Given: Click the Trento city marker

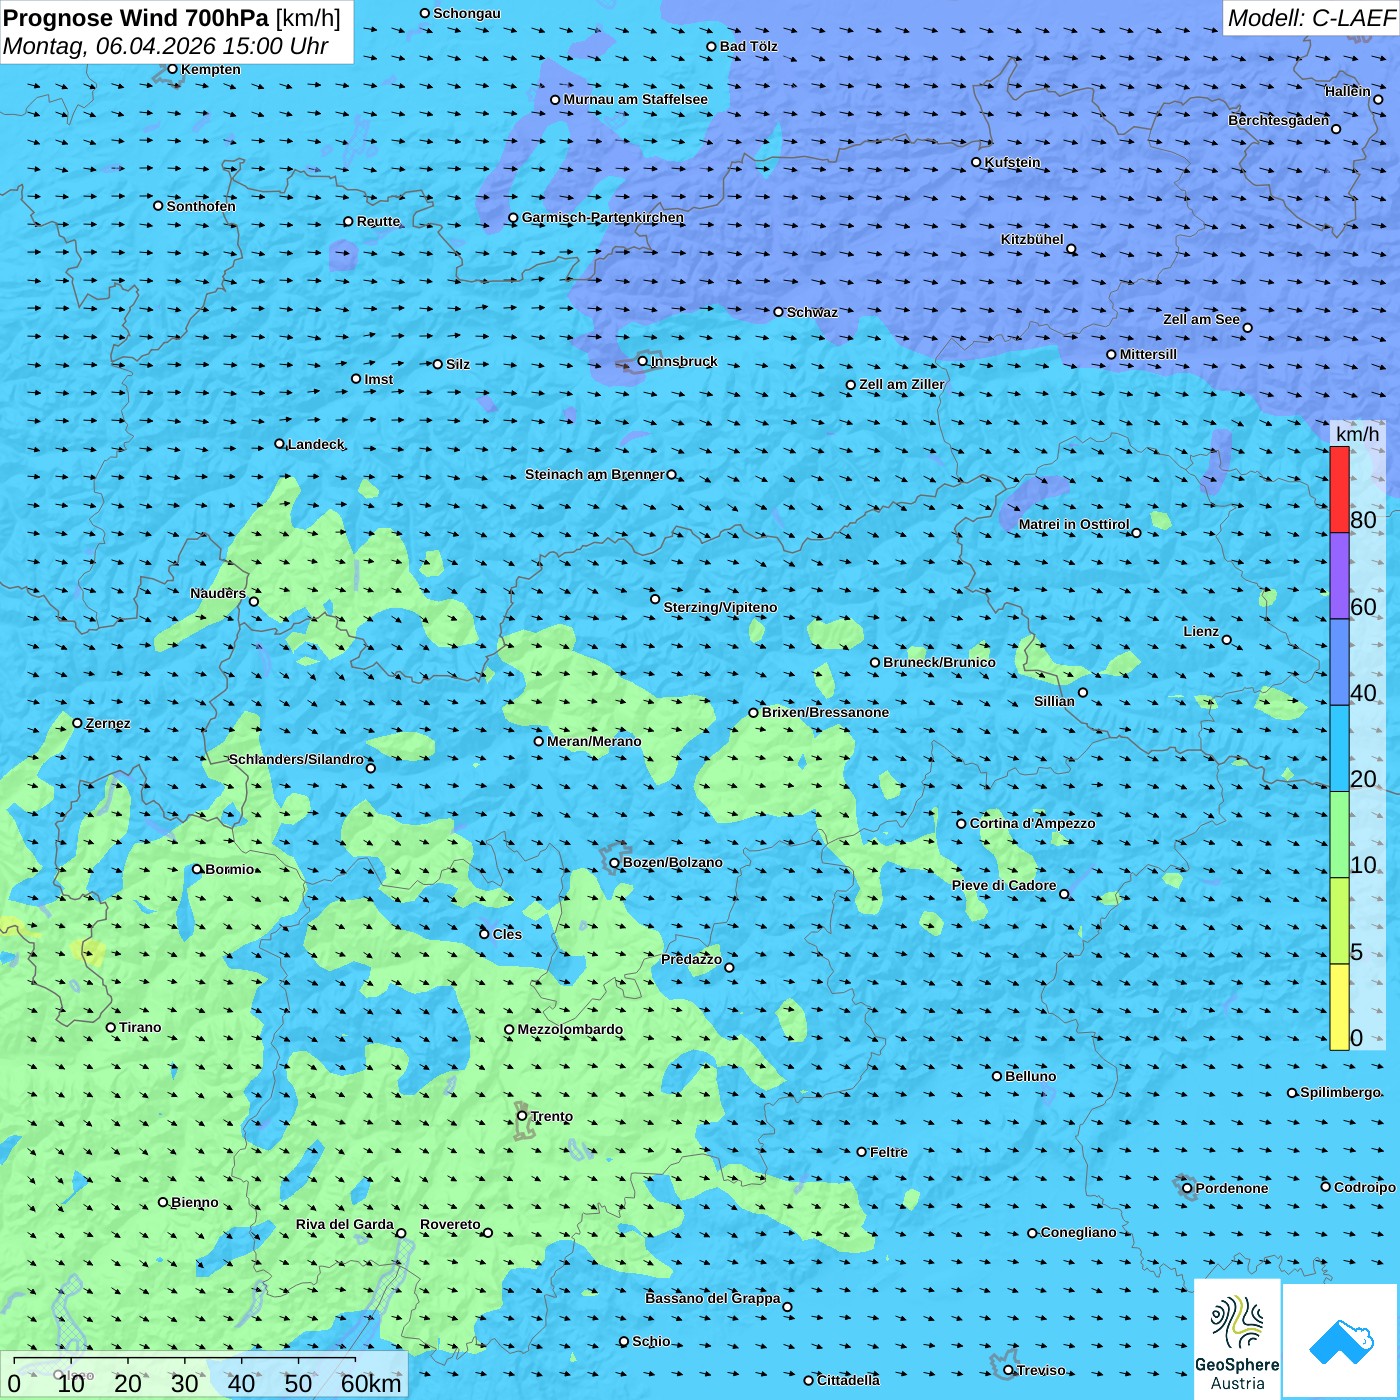Looking at the screenshot, I should click(522, 1116).
